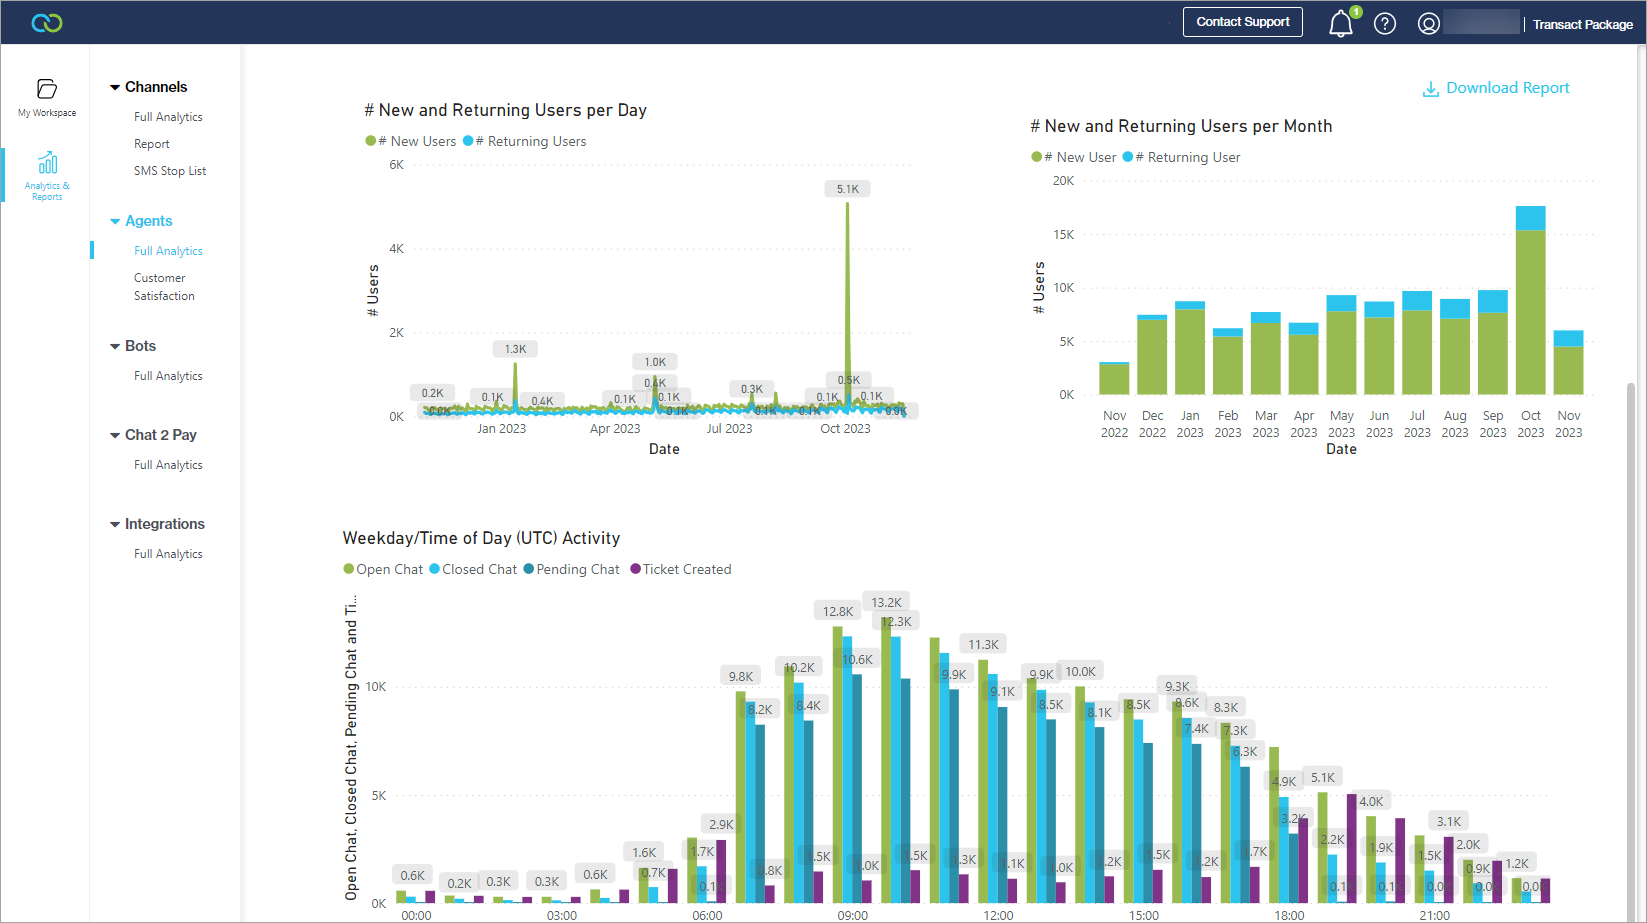Viewport: 1647px width, 923px height.
Task: Open Full Analytics under Integrations
Action: coord(168,554)
